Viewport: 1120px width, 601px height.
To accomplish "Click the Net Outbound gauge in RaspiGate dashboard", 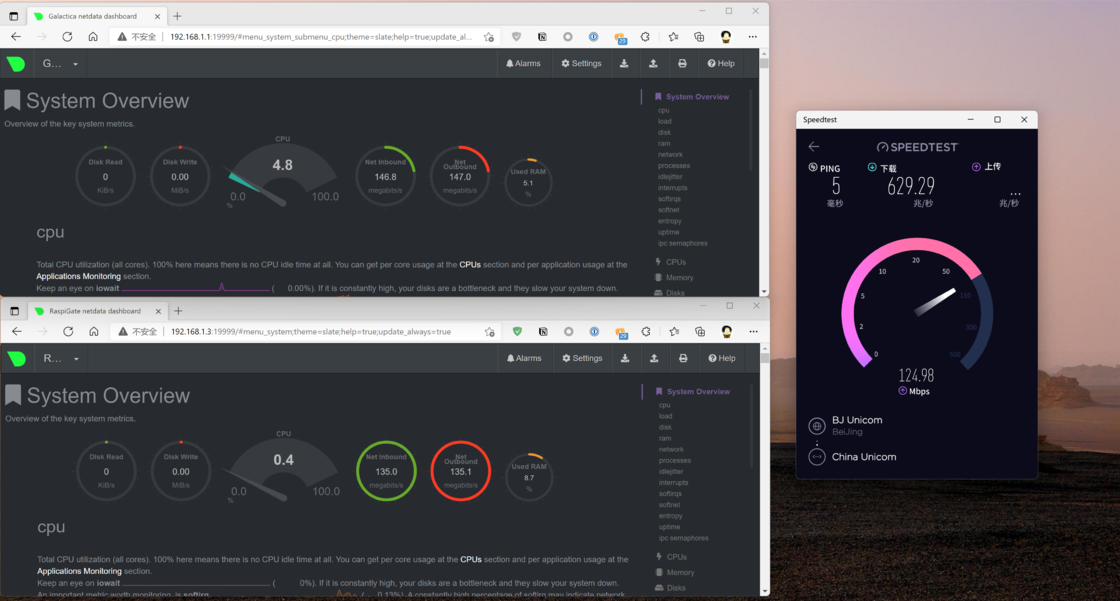I will pos(461,471).
